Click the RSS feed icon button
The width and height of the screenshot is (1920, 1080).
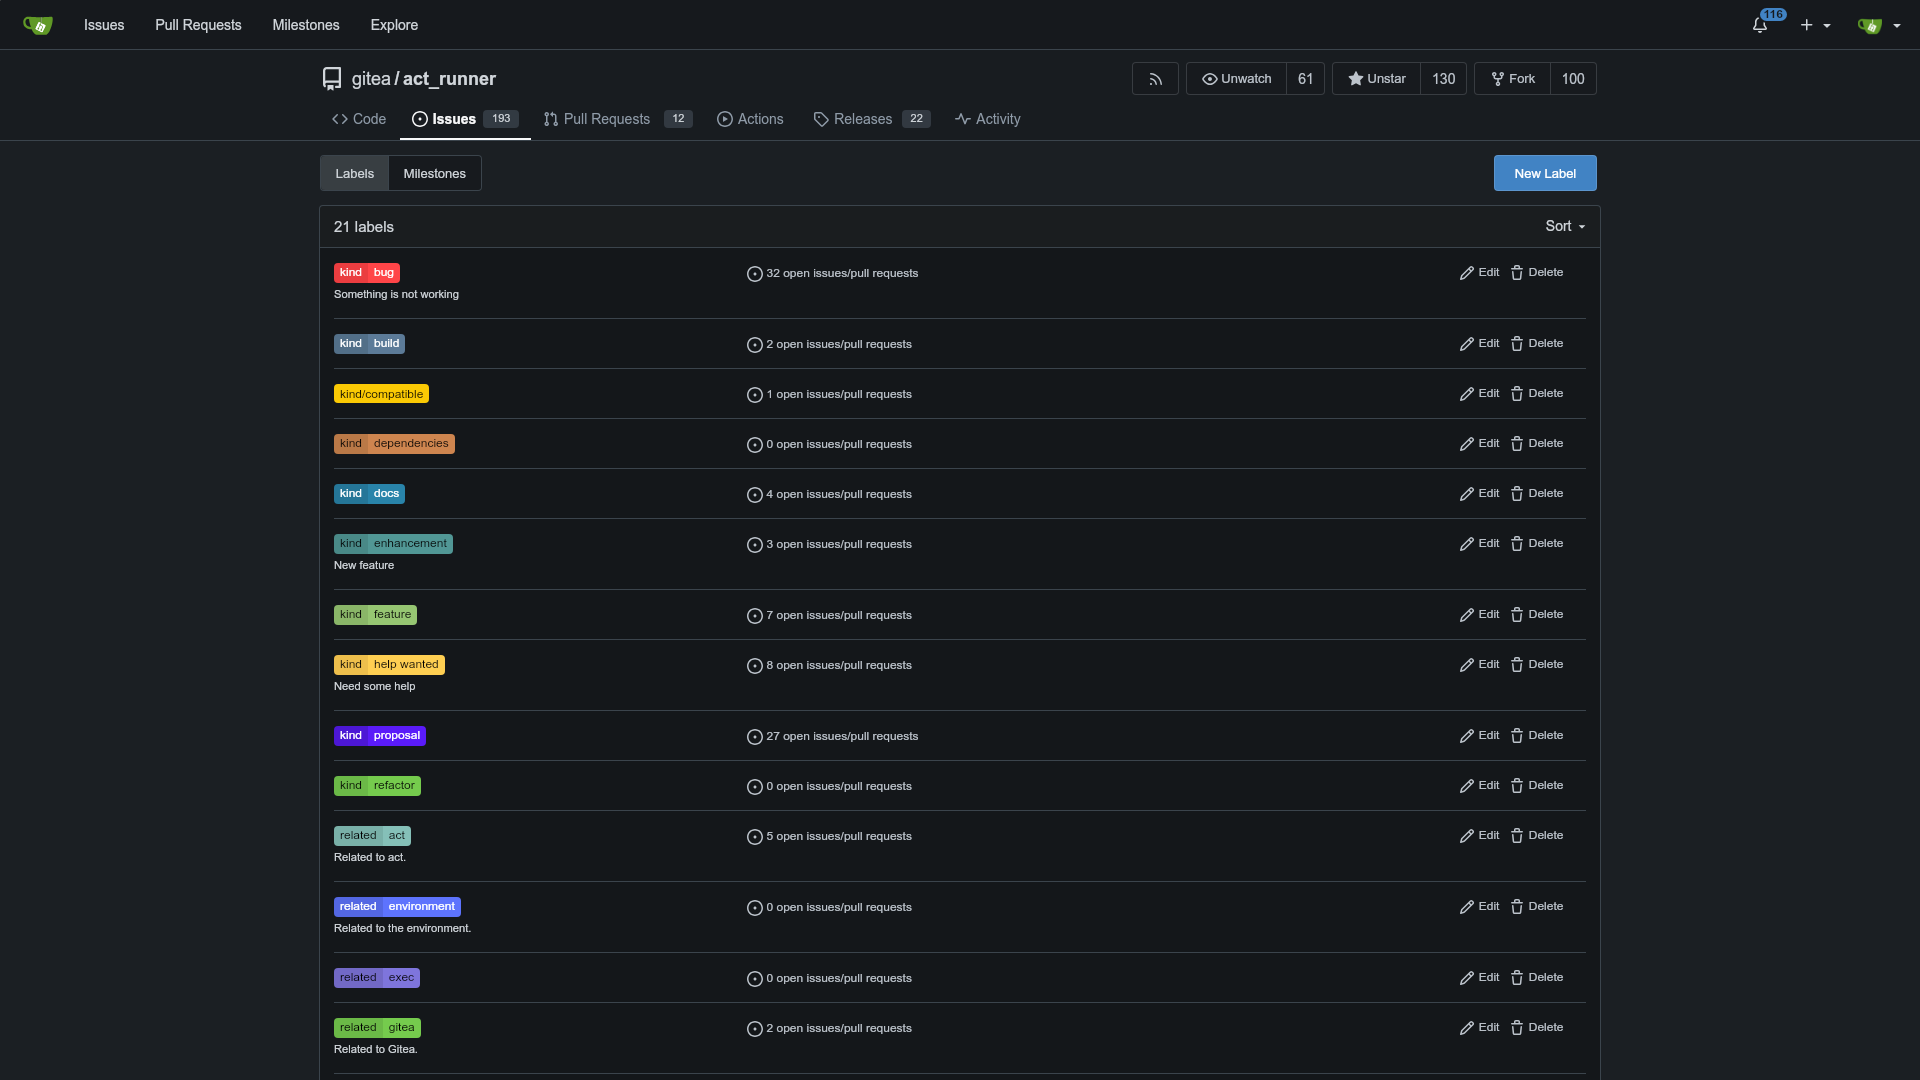(x=1155, y=79)
